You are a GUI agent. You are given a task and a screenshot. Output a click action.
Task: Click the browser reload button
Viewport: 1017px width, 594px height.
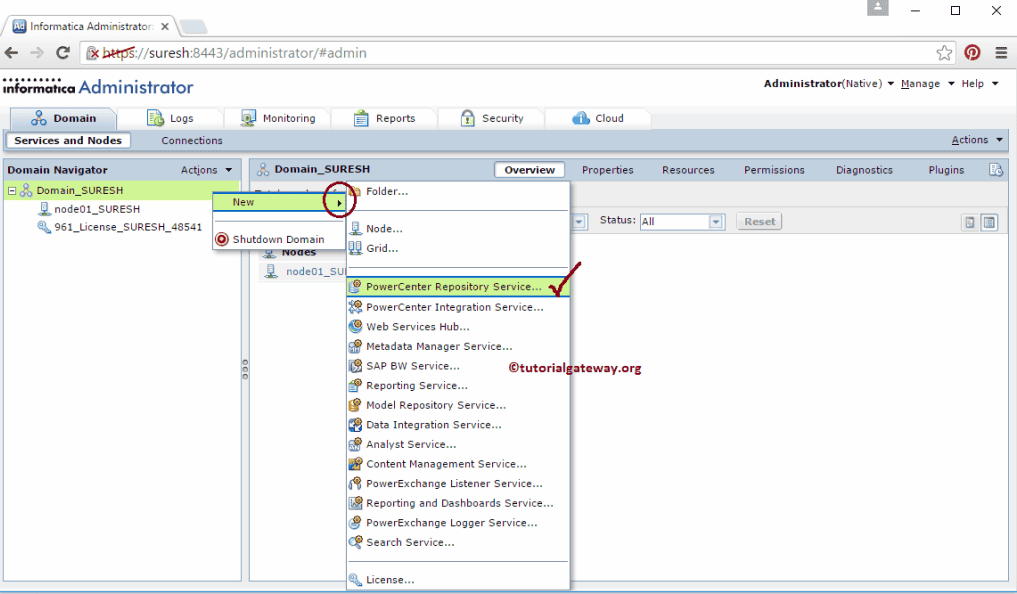62,52
